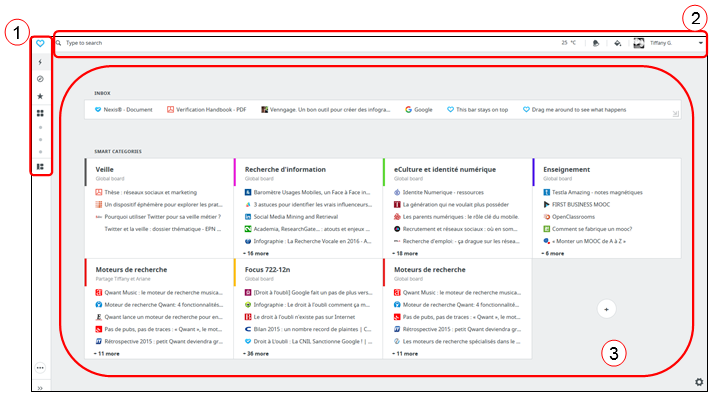The height and width of the screenshot is (396, 715).
Task: Open '3 astuces pour identifier les vrais influenceurs'
Action: click(308, 205)
